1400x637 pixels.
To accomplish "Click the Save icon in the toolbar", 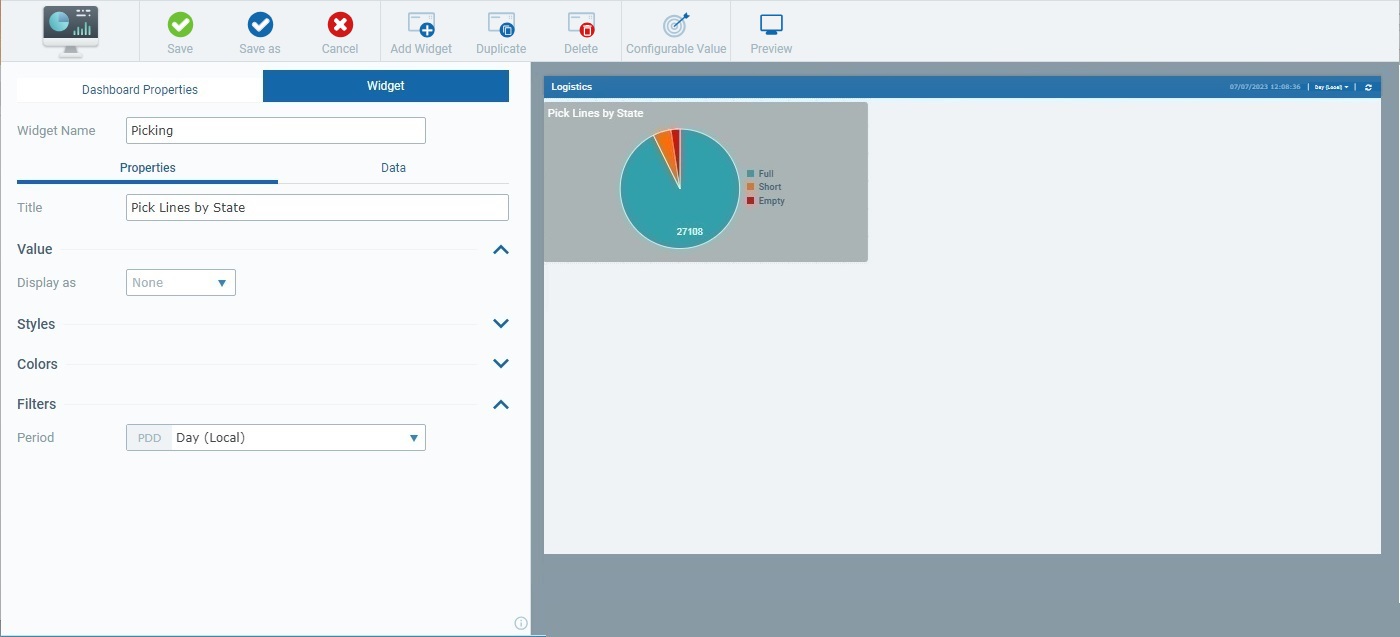I will coord(179,30).
